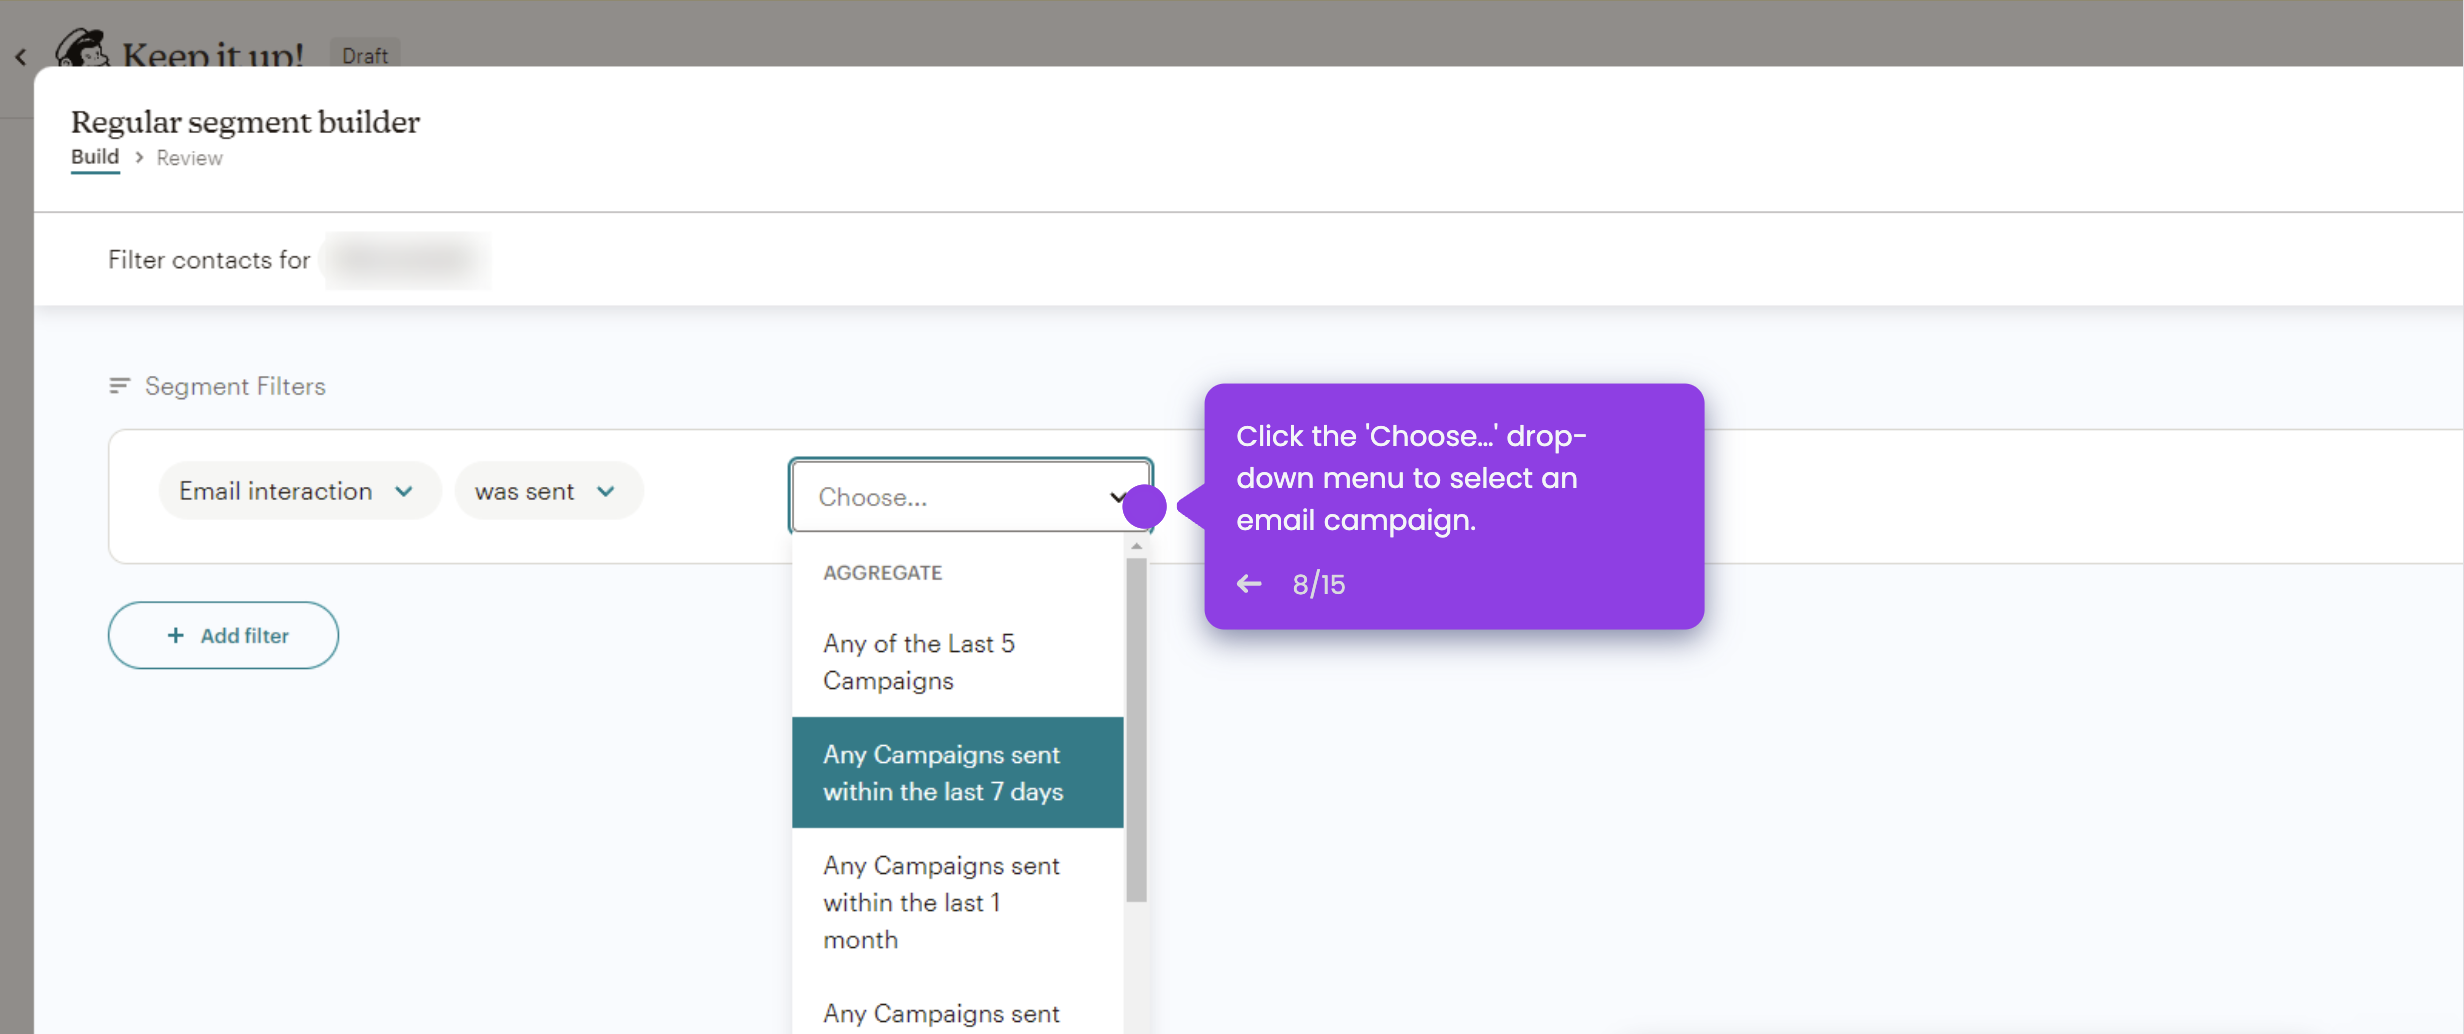The height and width of the screenshot is (1034, 2464).
Task: Switch to the Build step
Action: tap(94, 157)
